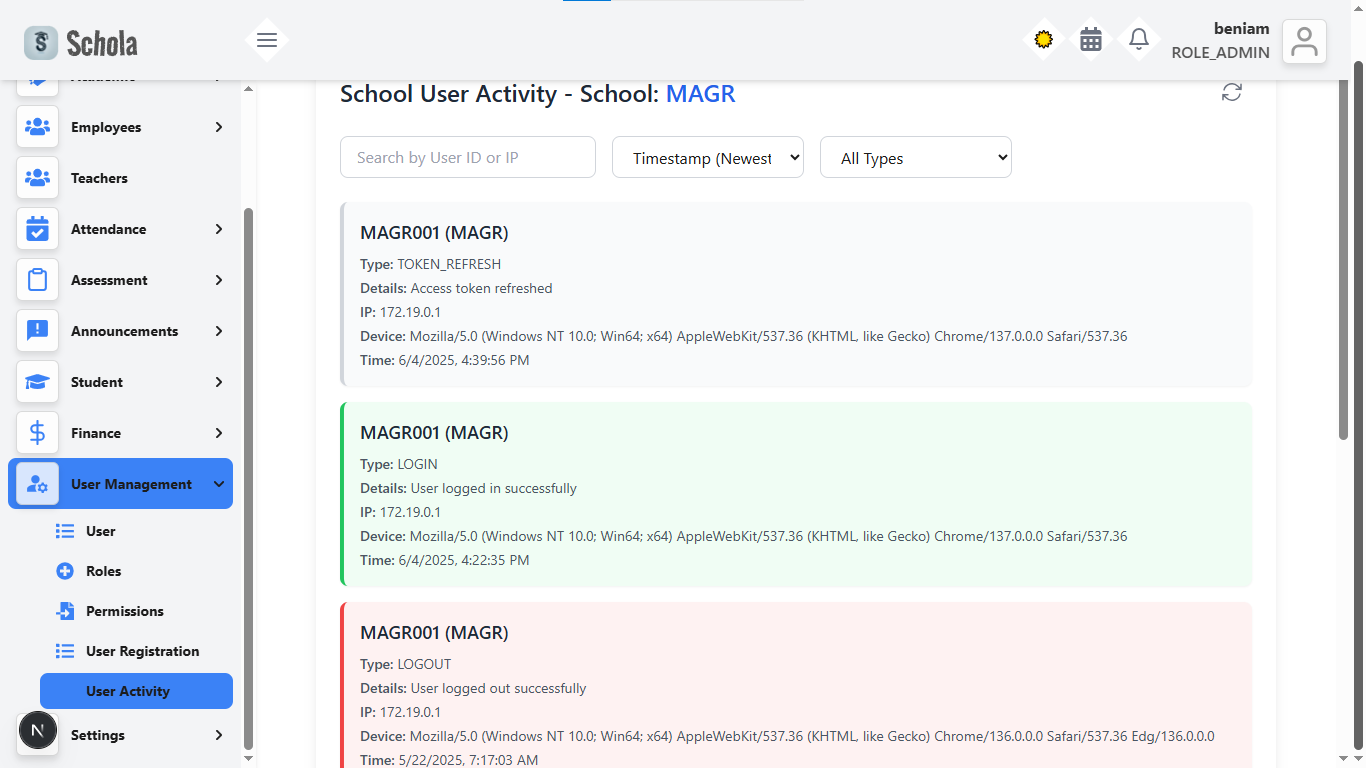This screenshot has width=1366, height=768.
Task: Collapse the User Management section
Action: 219,484
